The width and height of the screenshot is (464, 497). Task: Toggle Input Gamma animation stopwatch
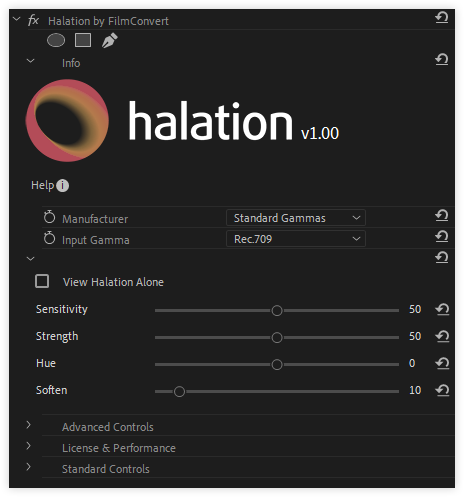(x=49, y=238)
